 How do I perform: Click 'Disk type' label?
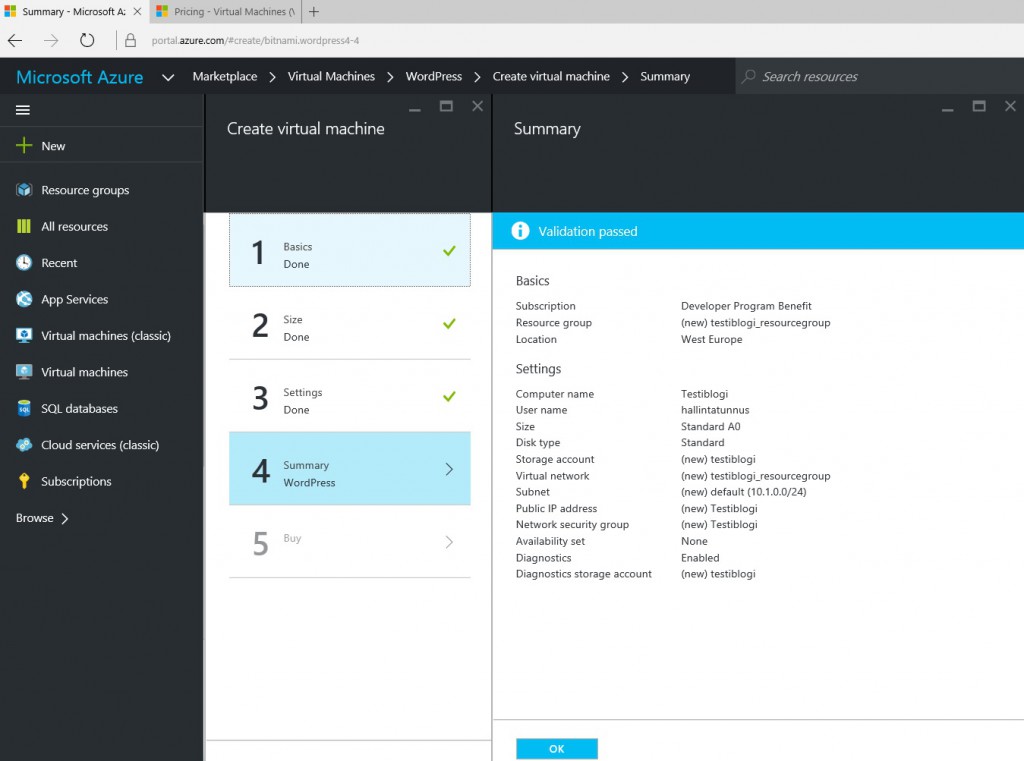[x=537, y=443]
